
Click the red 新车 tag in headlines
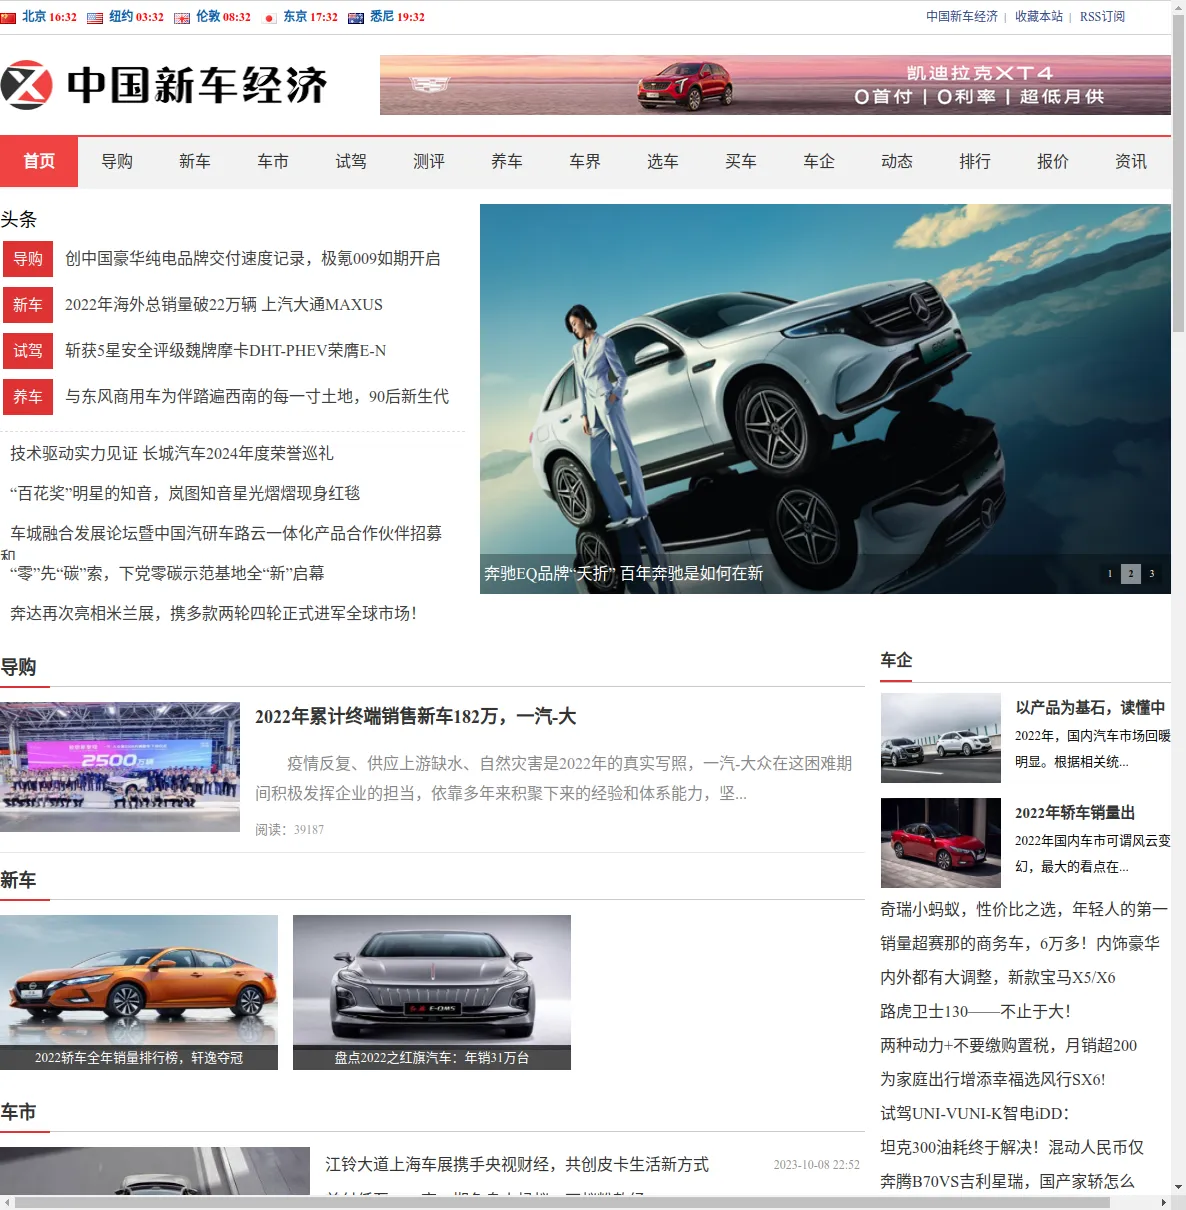pos(28,305)
